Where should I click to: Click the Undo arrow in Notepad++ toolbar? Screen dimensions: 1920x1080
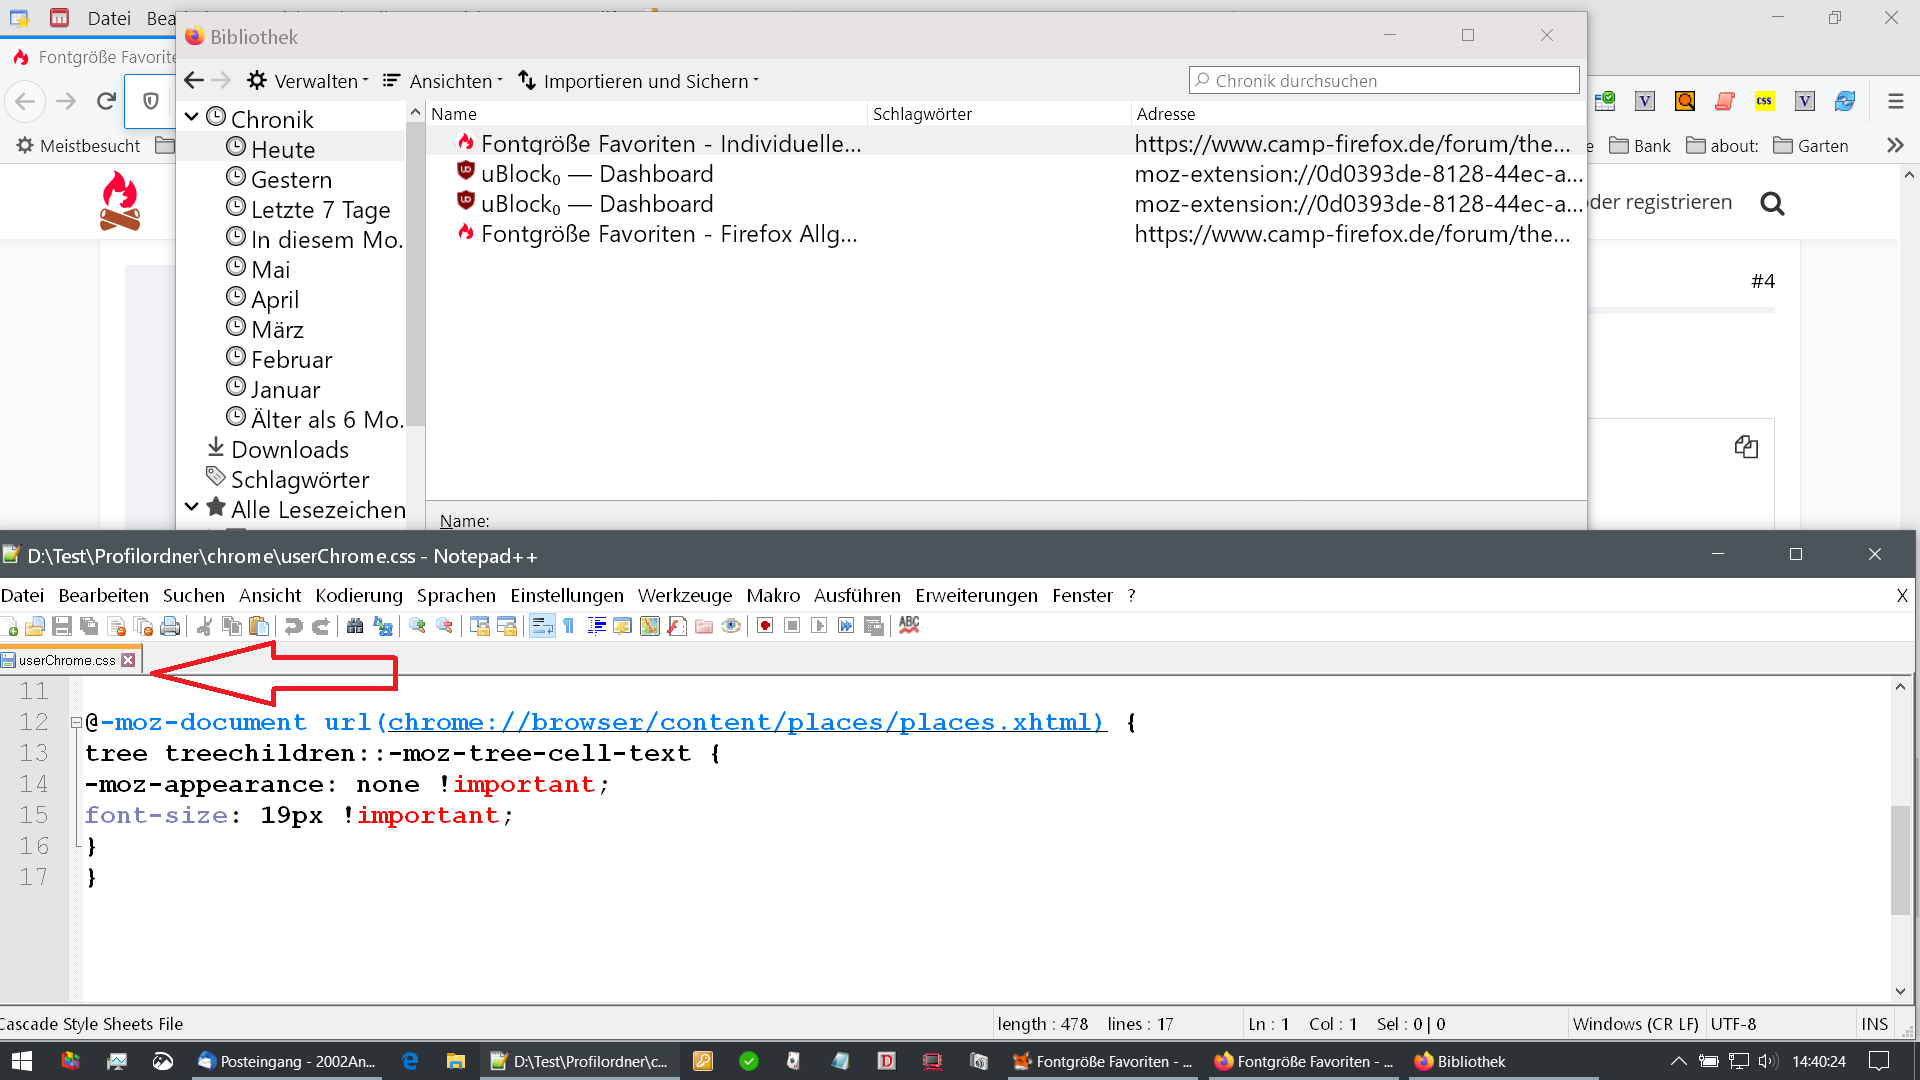(x=293, y=626)
